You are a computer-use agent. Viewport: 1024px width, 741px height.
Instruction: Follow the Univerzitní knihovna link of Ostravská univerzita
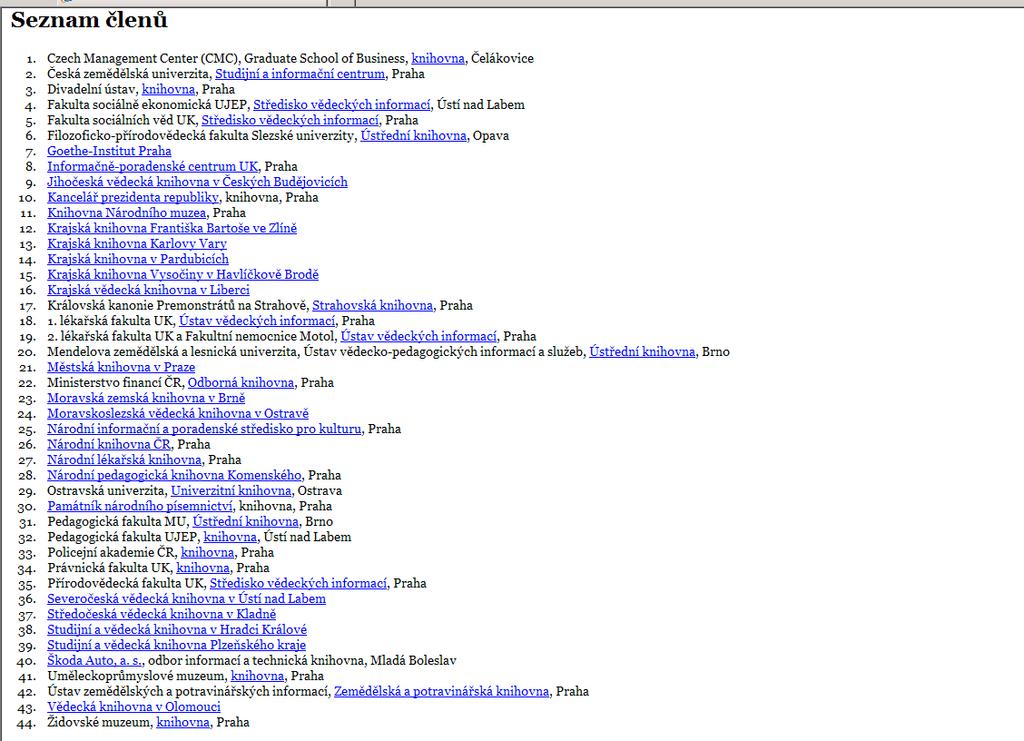(x=231, y=491)
